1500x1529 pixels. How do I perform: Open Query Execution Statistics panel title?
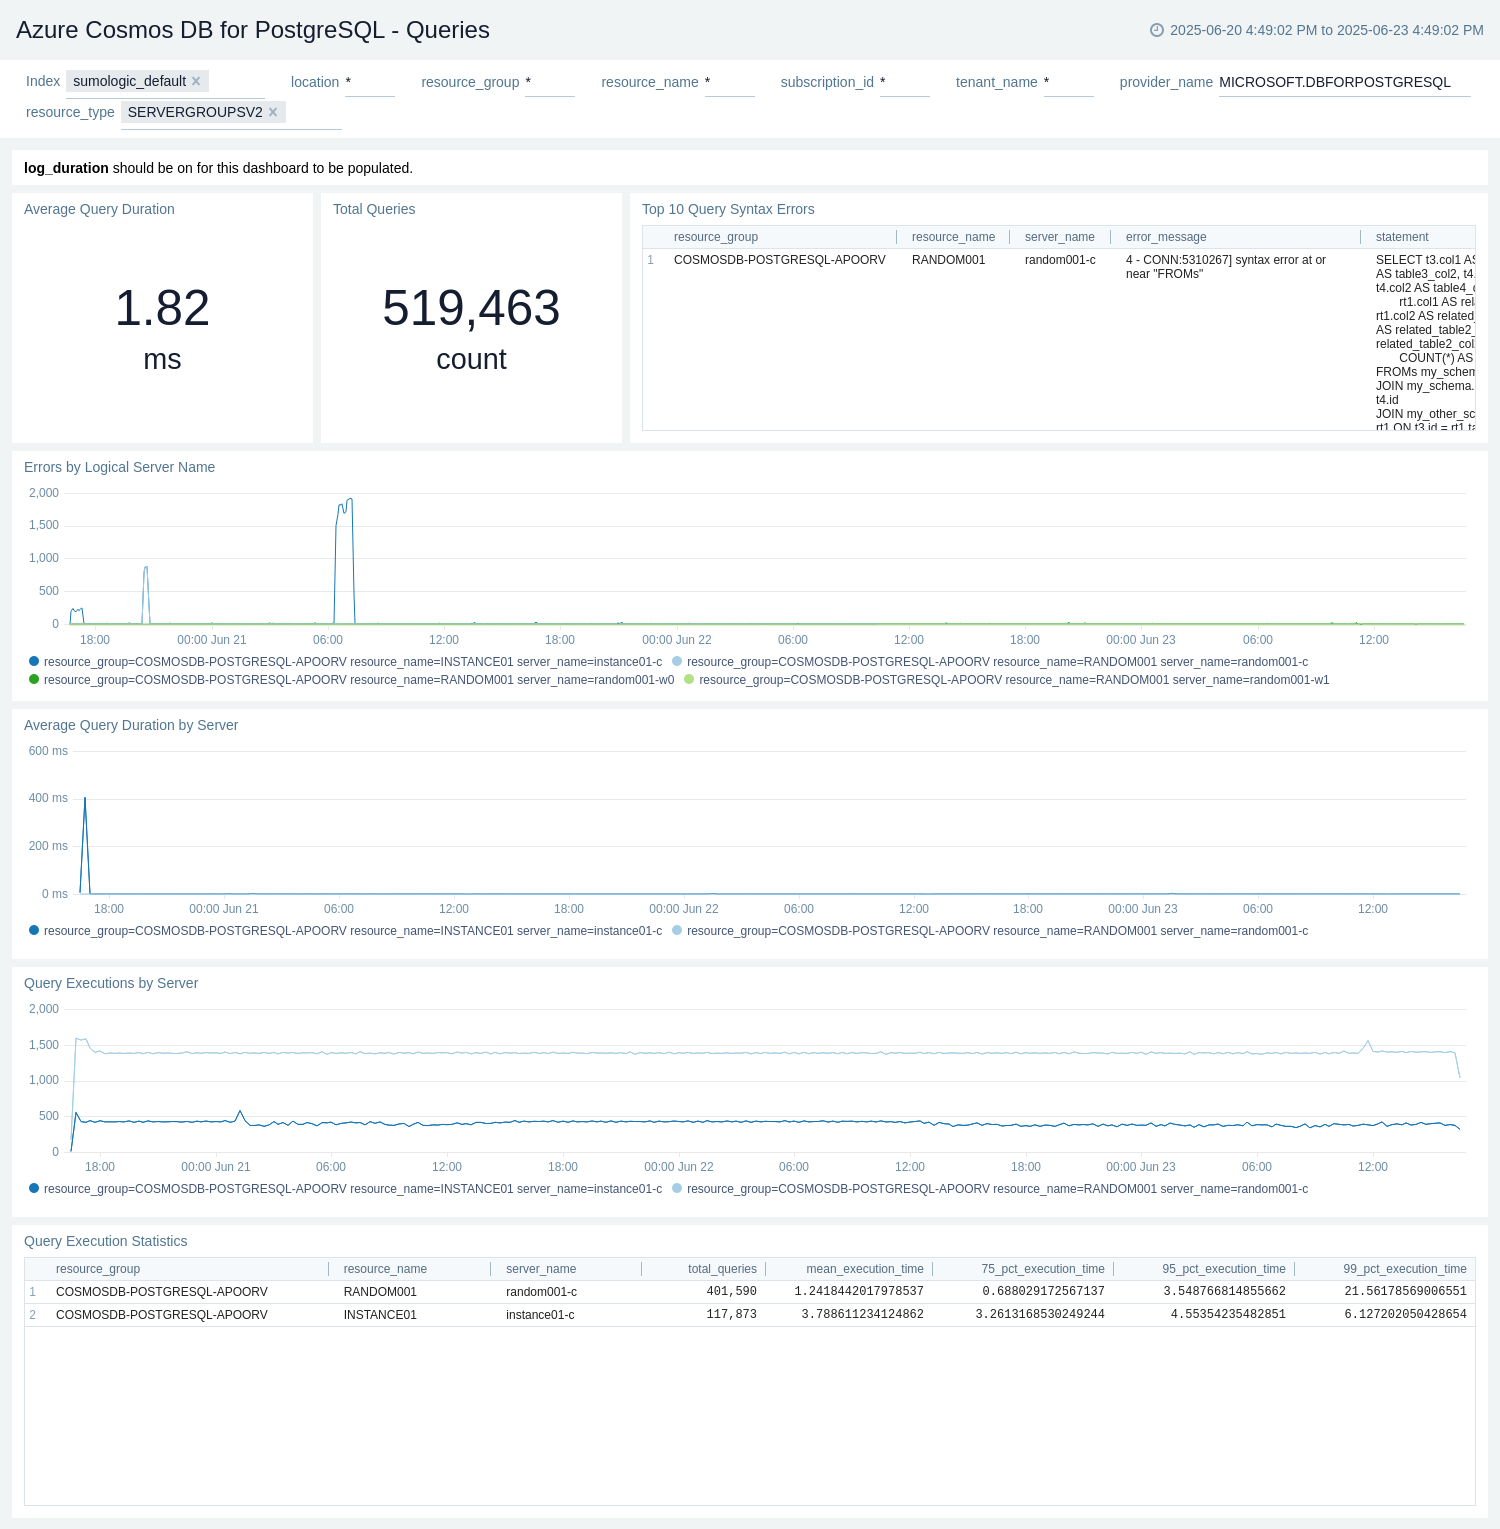click(105, 1241)
